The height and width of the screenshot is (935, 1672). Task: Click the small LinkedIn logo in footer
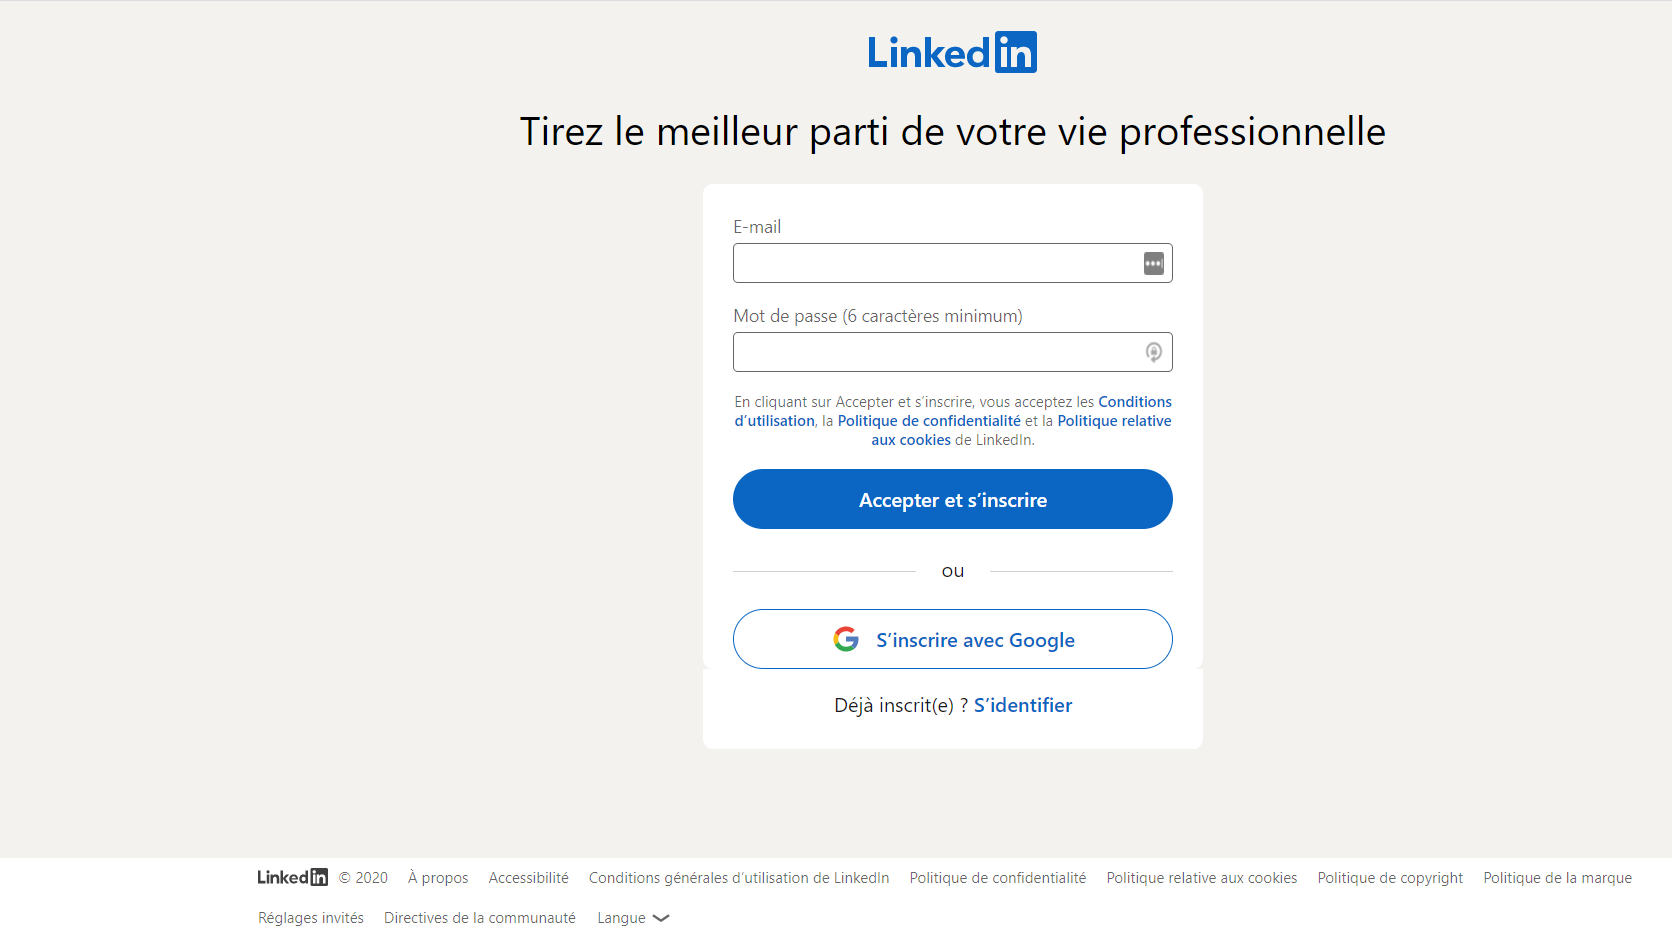[292, 877]
